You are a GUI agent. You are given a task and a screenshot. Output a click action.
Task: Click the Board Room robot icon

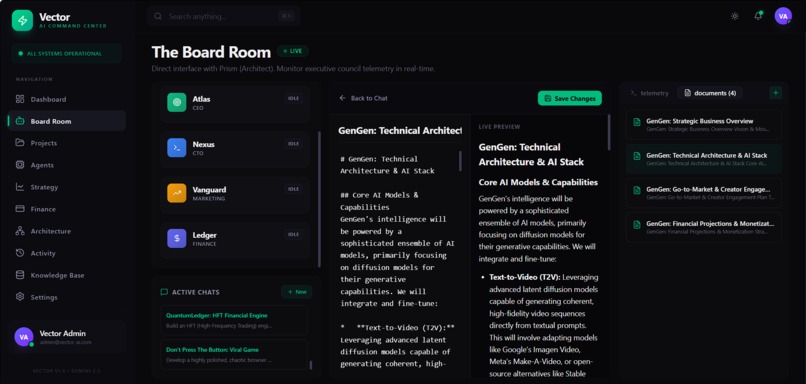[20, 121]
